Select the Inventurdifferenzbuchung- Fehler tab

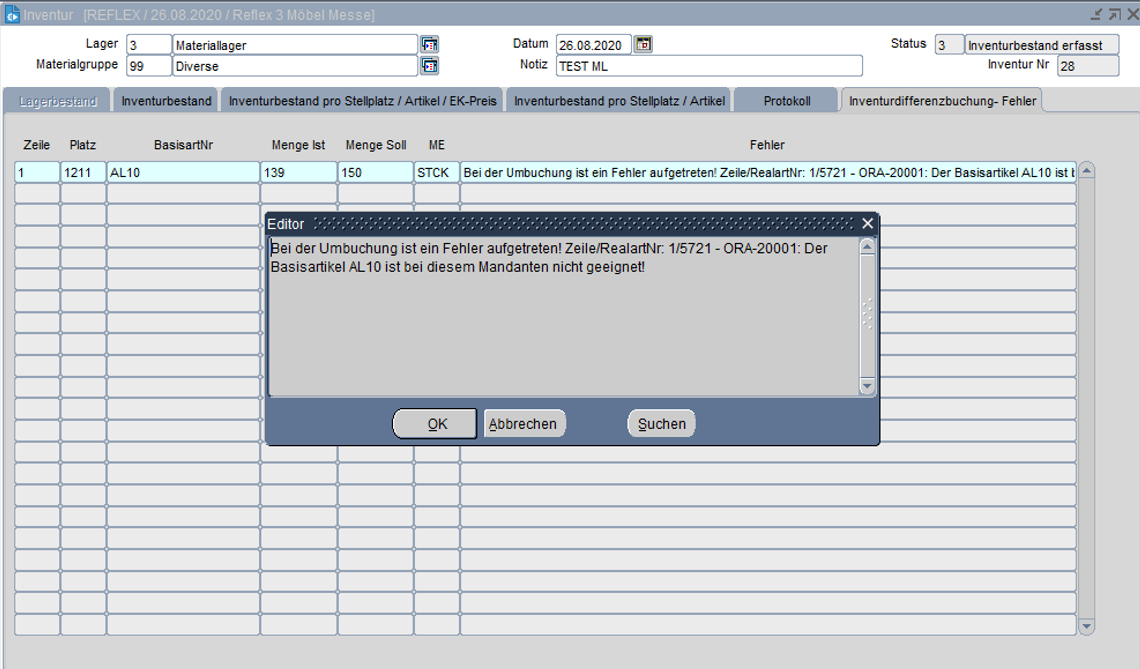point(942,101)
